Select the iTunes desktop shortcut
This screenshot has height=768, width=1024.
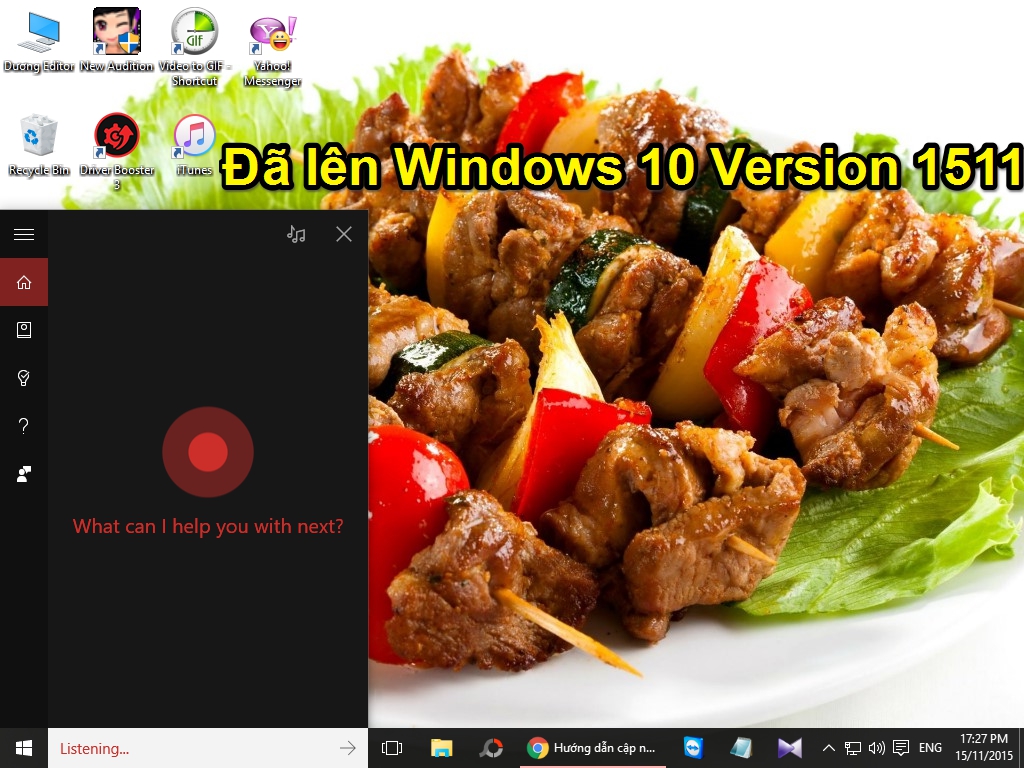pyautogui.click(x=195, y=145)
